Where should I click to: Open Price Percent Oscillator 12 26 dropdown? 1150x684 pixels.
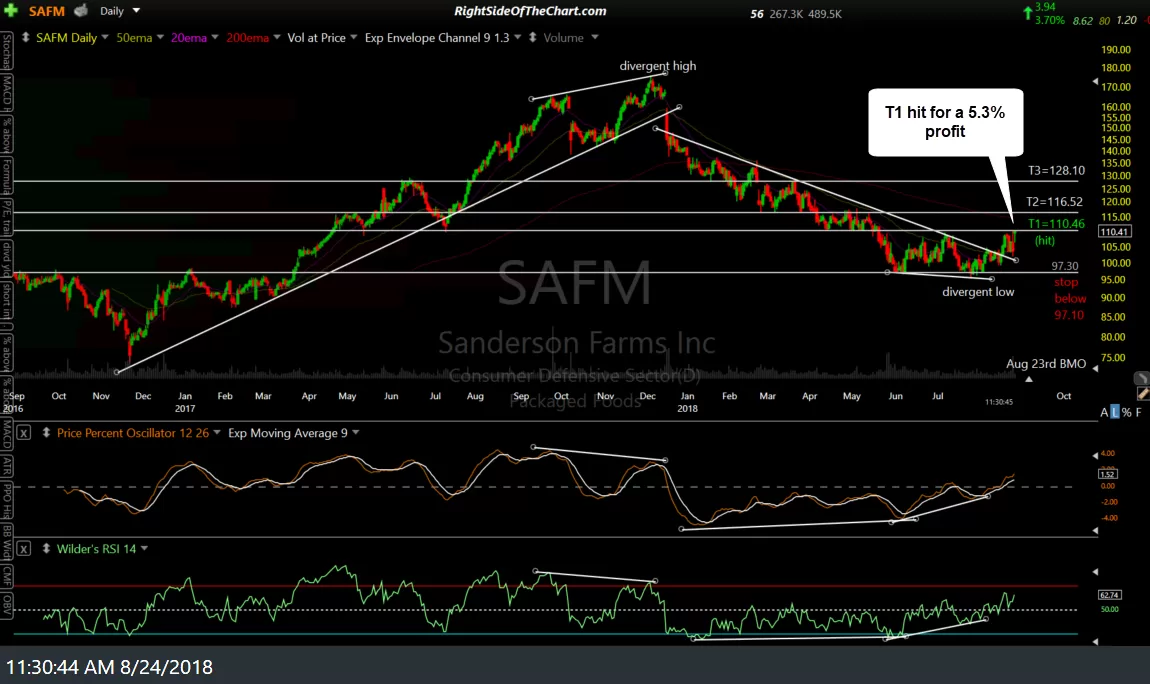[x=216, y=433]
